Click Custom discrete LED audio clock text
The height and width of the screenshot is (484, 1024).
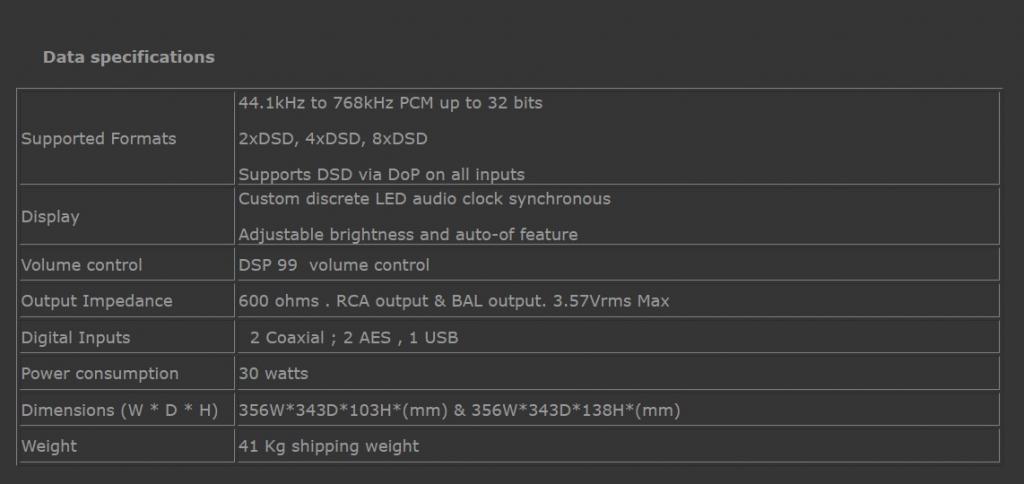tap(424, 198)
